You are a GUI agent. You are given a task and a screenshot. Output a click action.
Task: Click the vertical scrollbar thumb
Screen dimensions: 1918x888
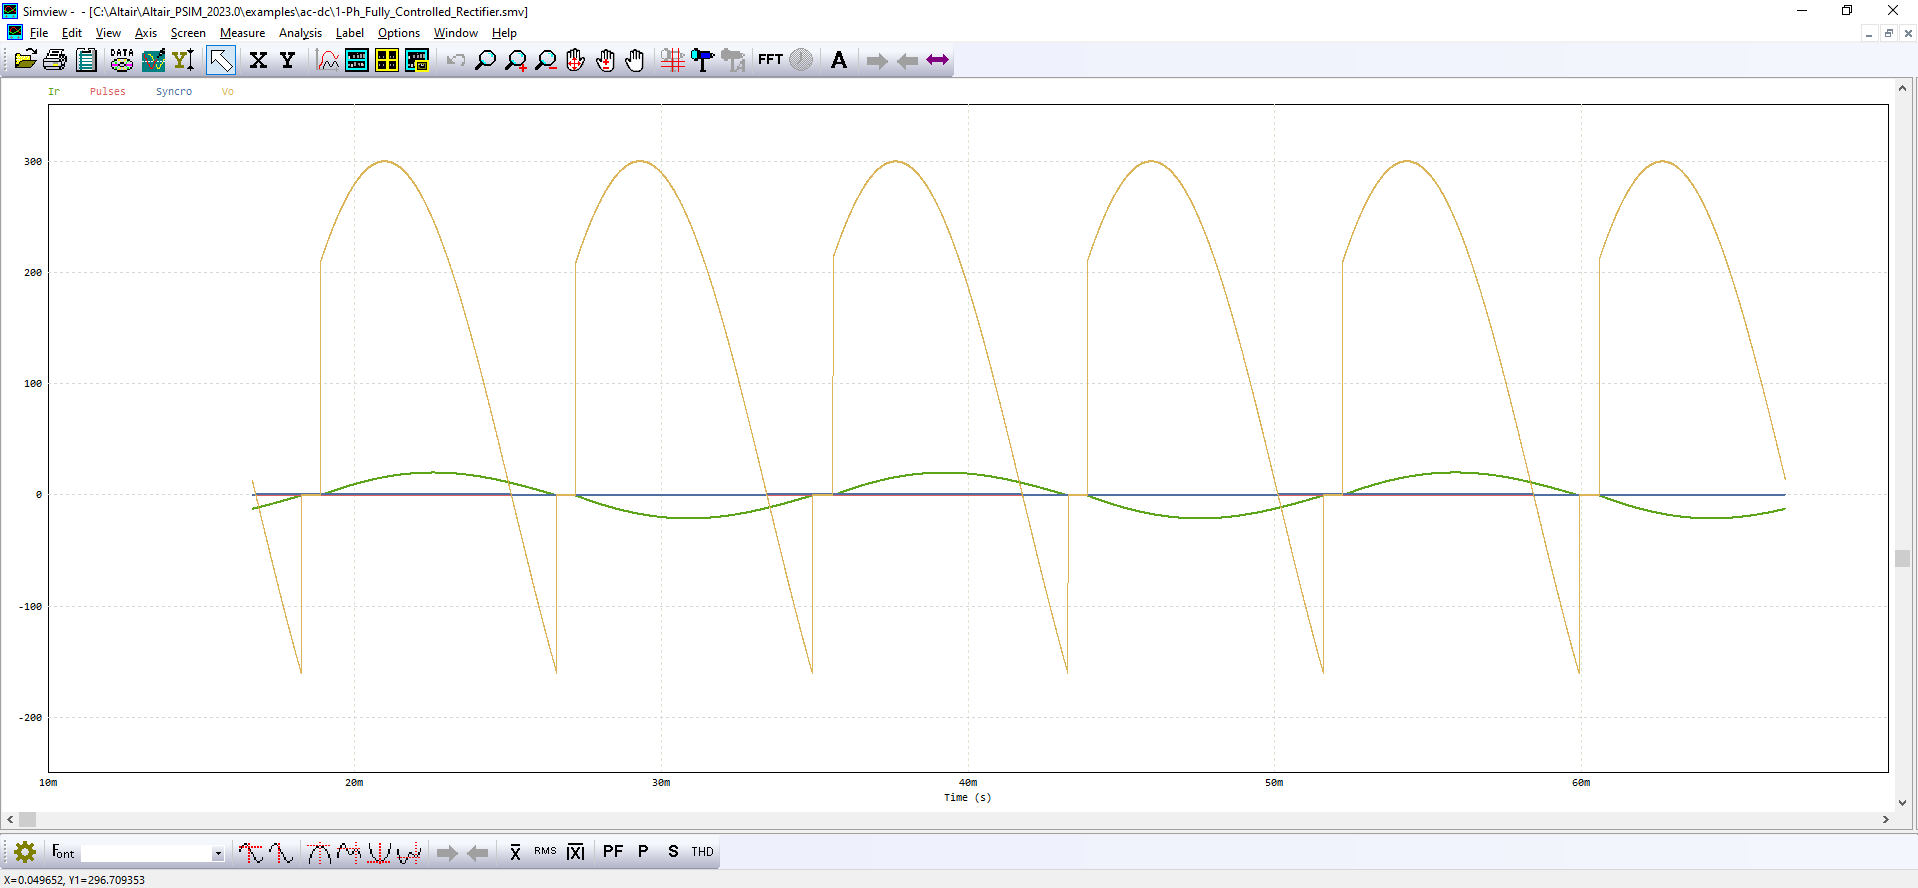(1902, 558)
